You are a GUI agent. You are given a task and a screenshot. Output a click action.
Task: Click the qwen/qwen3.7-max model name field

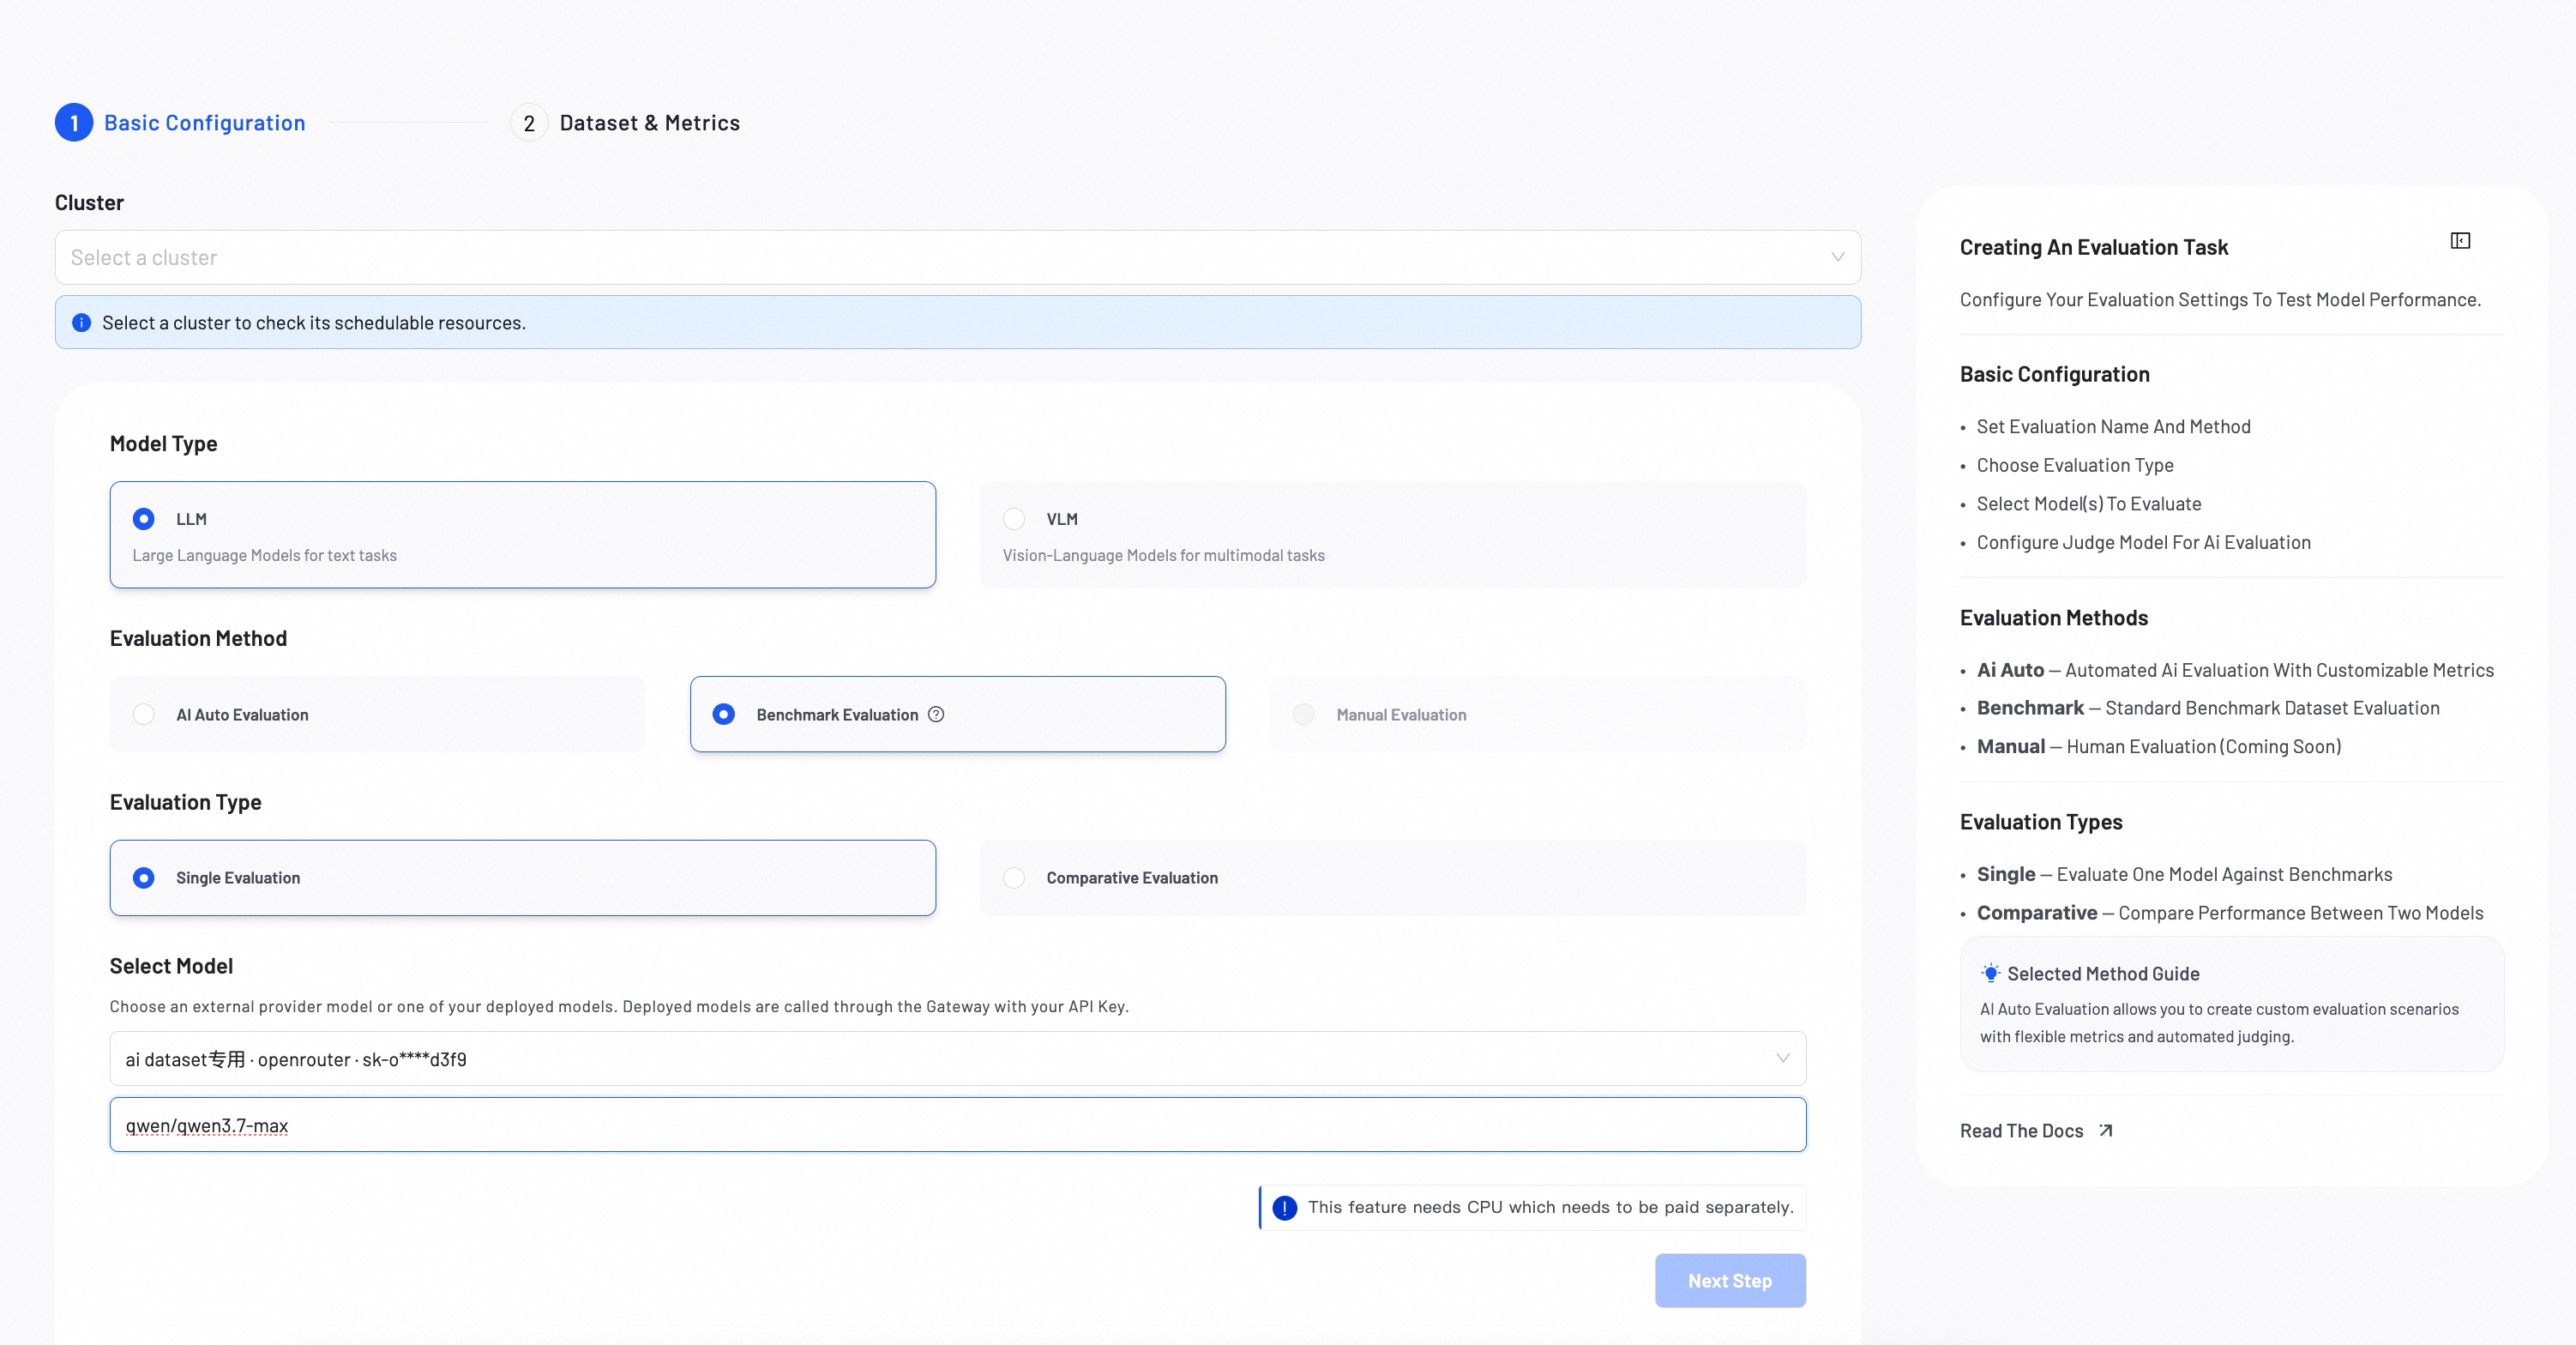[958, 1125]
